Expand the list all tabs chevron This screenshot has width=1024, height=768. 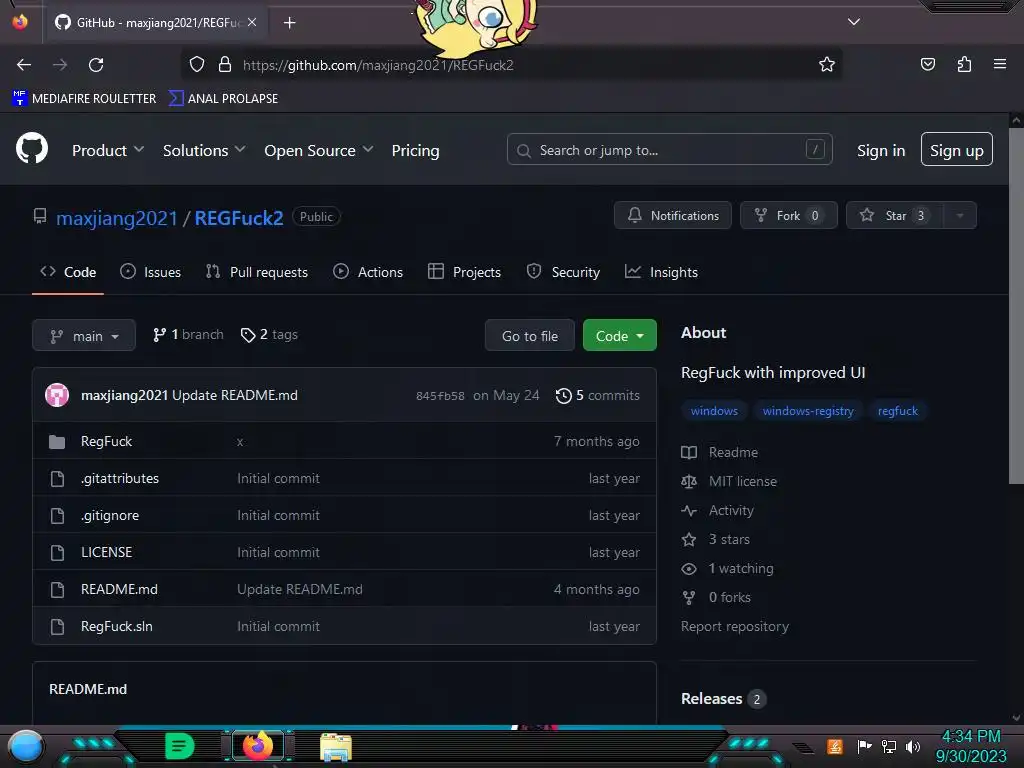click(x=854, y=22)
